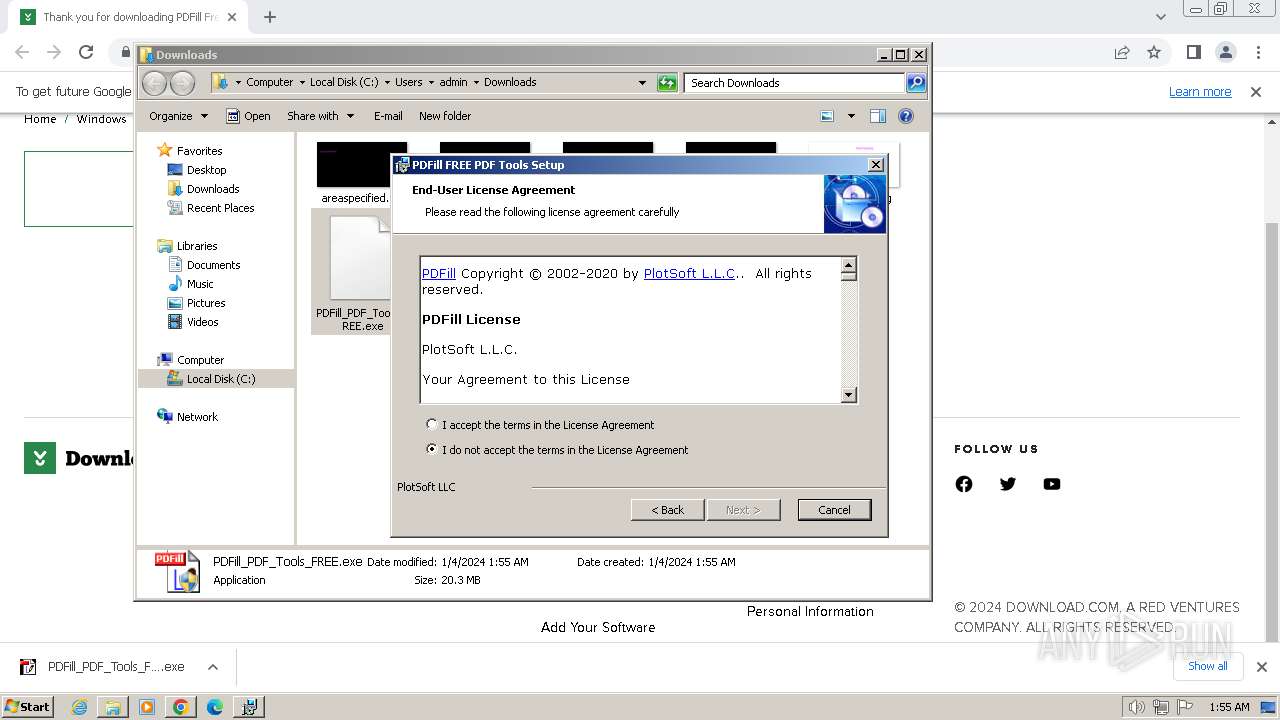
Task: Open the address bar history dropdown arrow
Action: coord(642,83)
